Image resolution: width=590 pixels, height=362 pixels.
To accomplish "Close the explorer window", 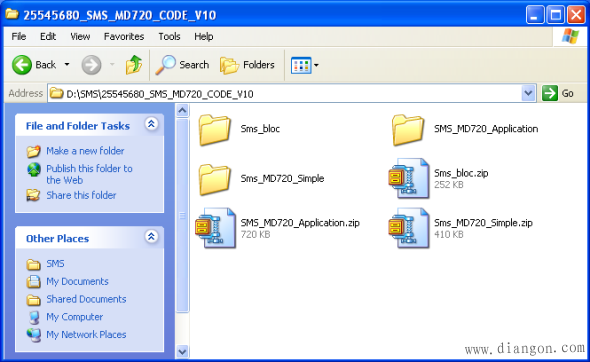I will pos(576,15).
